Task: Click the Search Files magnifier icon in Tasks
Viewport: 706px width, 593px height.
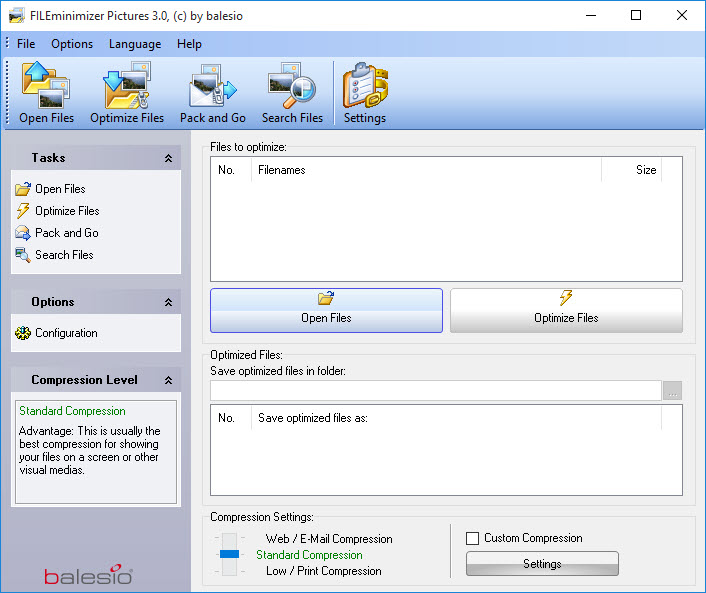Action: point(23,255)
